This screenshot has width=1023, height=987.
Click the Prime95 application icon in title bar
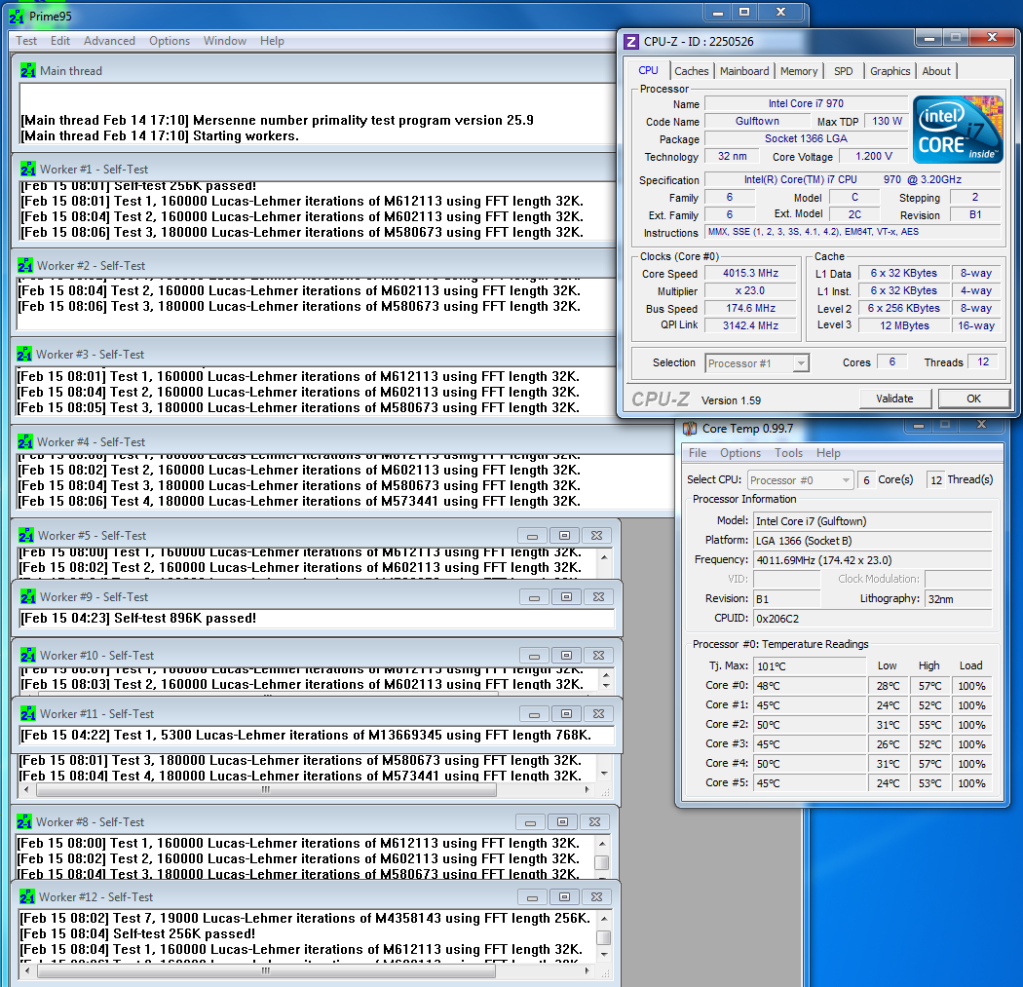tap(16, 16)
